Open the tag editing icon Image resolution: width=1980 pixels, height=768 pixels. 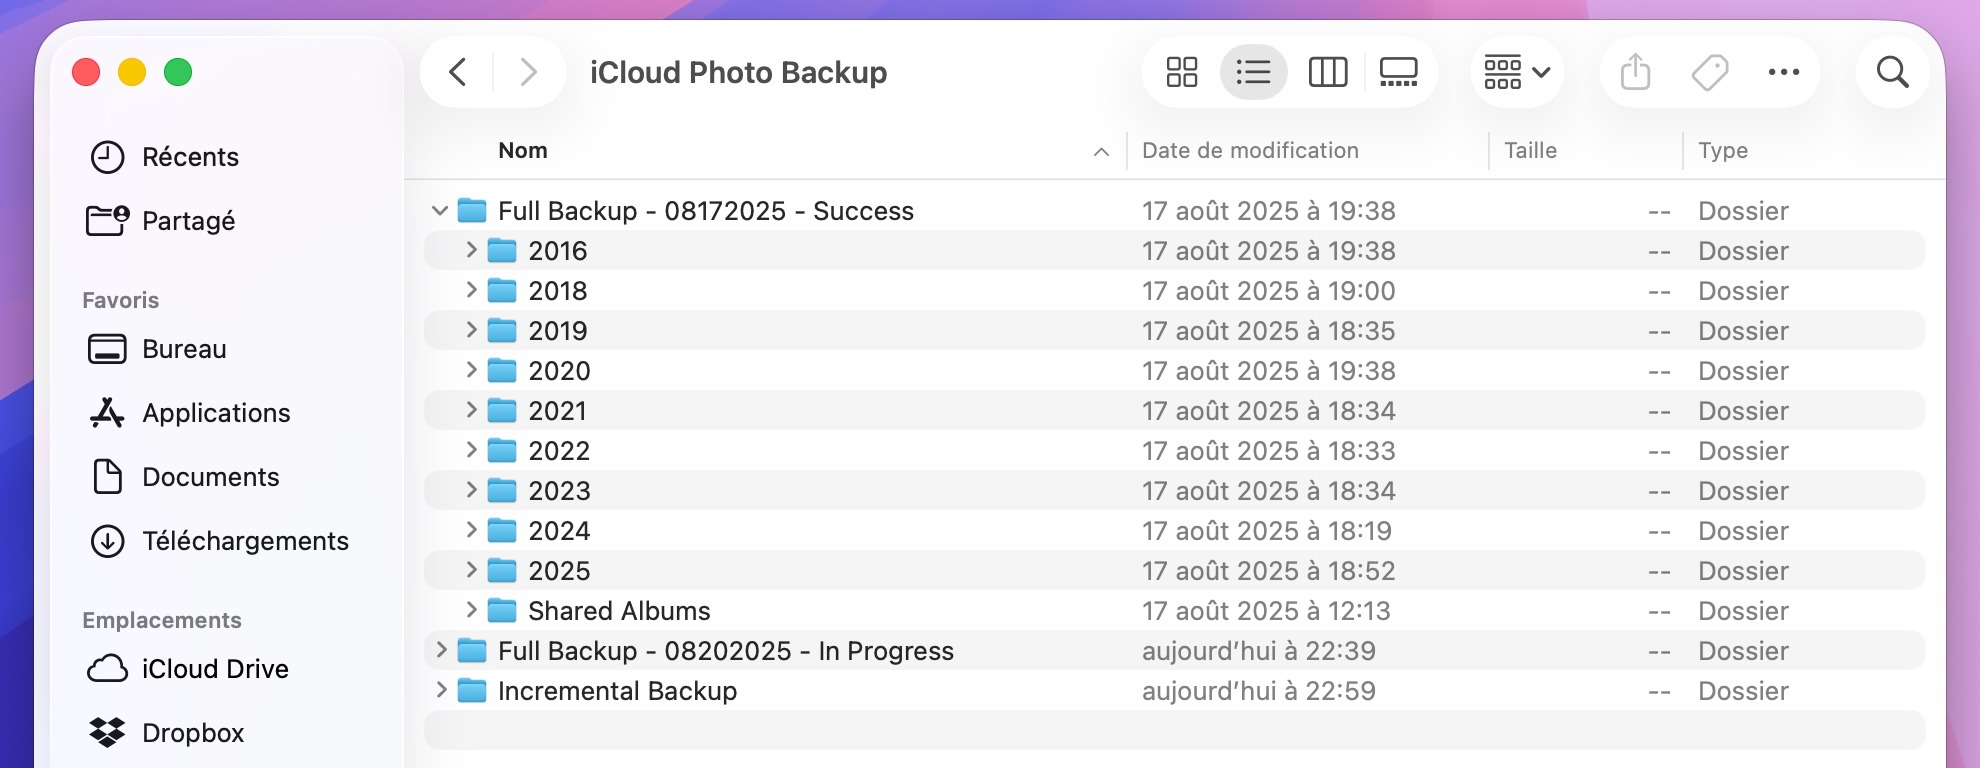(1709, 72)
